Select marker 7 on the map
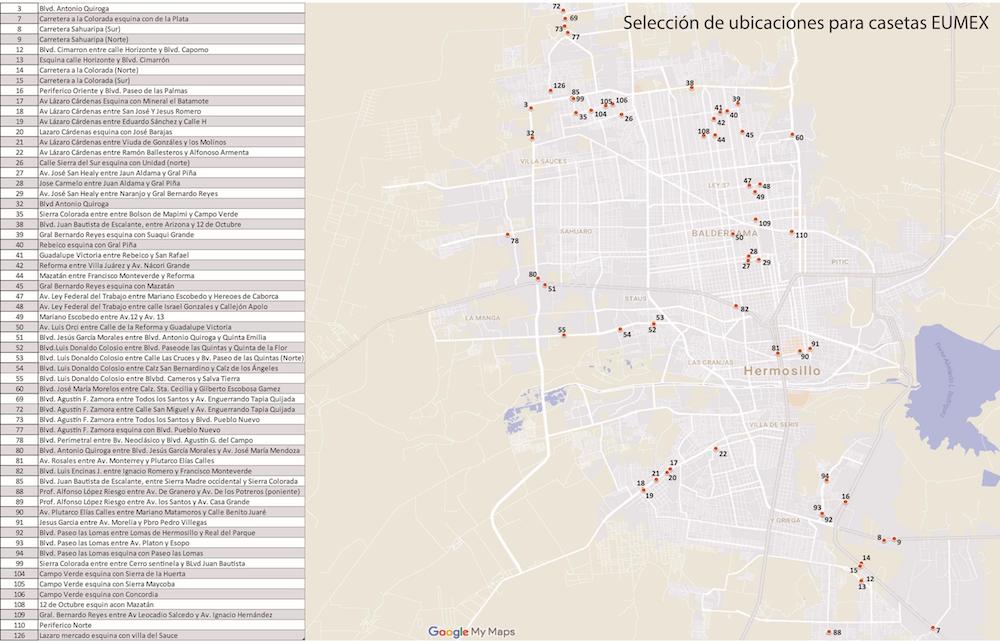Viewport: 1000px width, 641px height. click(930, 628)
